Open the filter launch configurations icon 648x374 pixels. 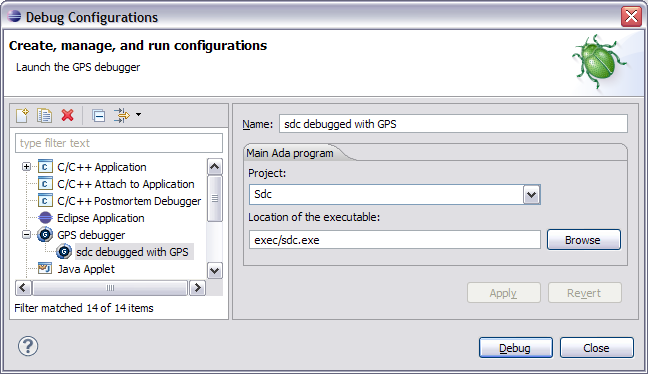[x=122, y=115]
